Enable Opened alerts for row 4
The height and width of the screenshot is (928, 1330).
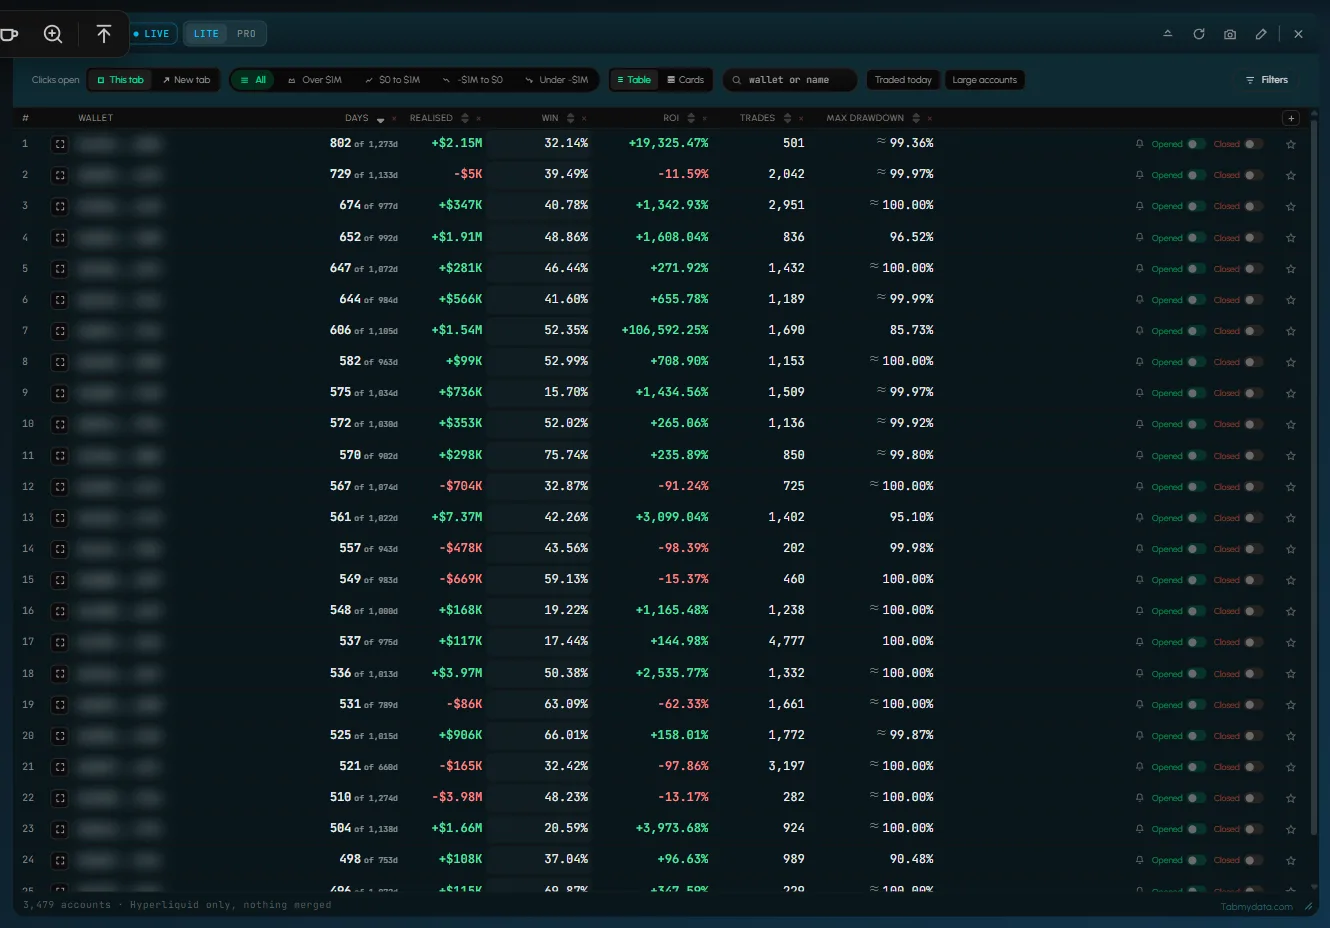[1196, 238]
